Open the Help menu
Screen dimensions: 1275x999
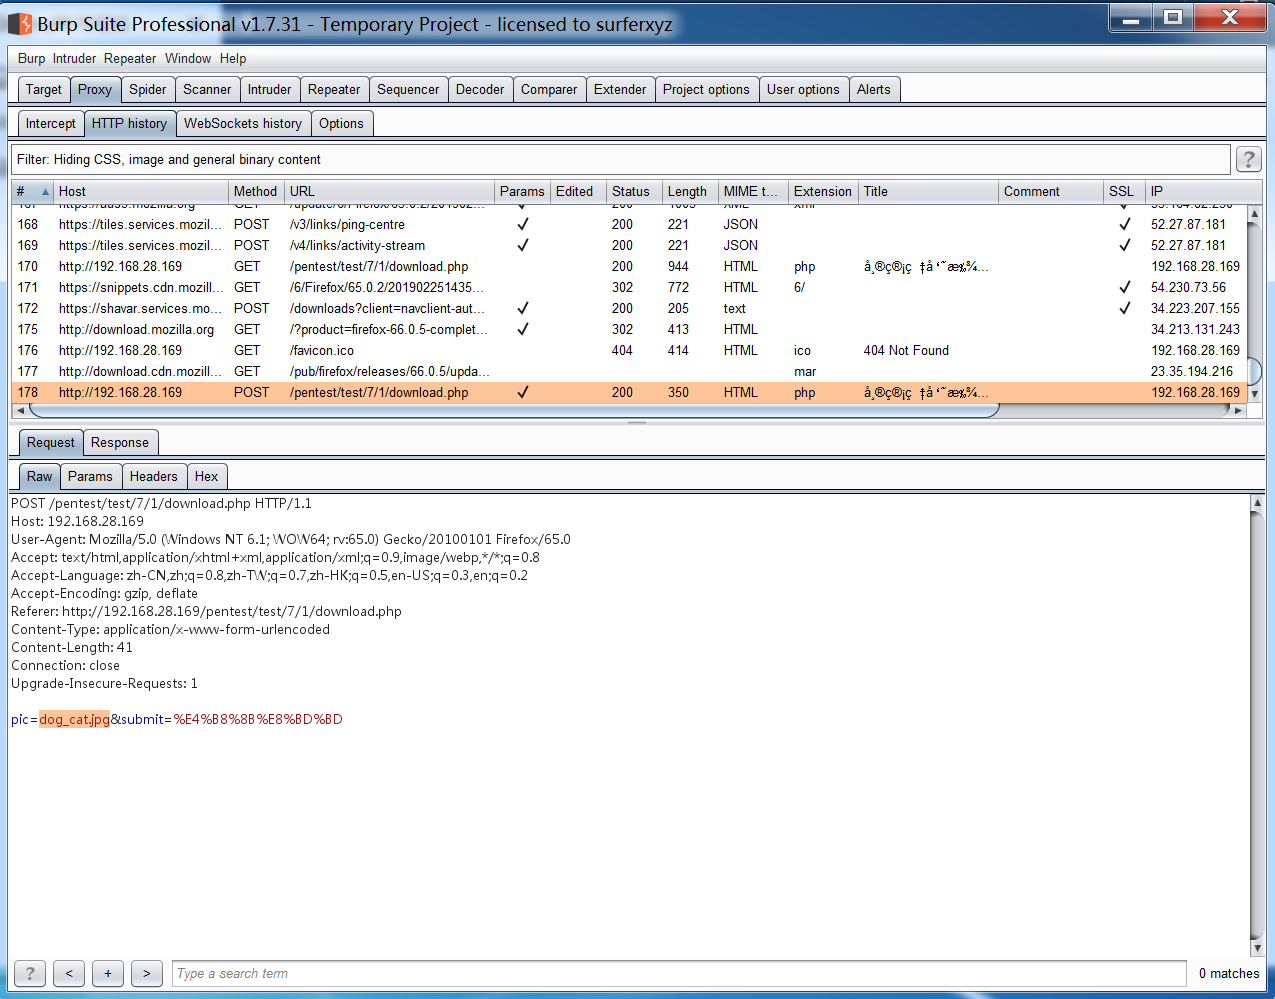(233, 58)
